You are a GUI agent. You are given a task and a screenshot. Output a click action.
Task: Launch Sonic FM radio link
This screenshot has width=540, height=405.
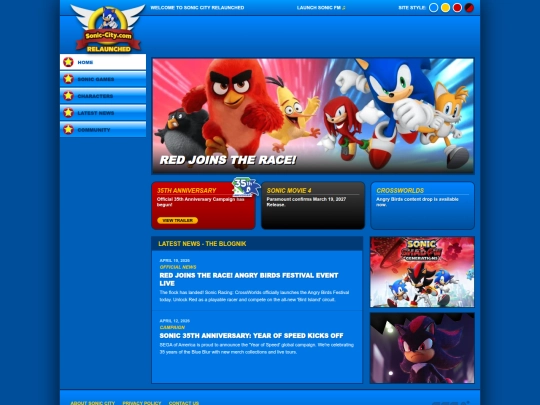click(x=321, y=8)
